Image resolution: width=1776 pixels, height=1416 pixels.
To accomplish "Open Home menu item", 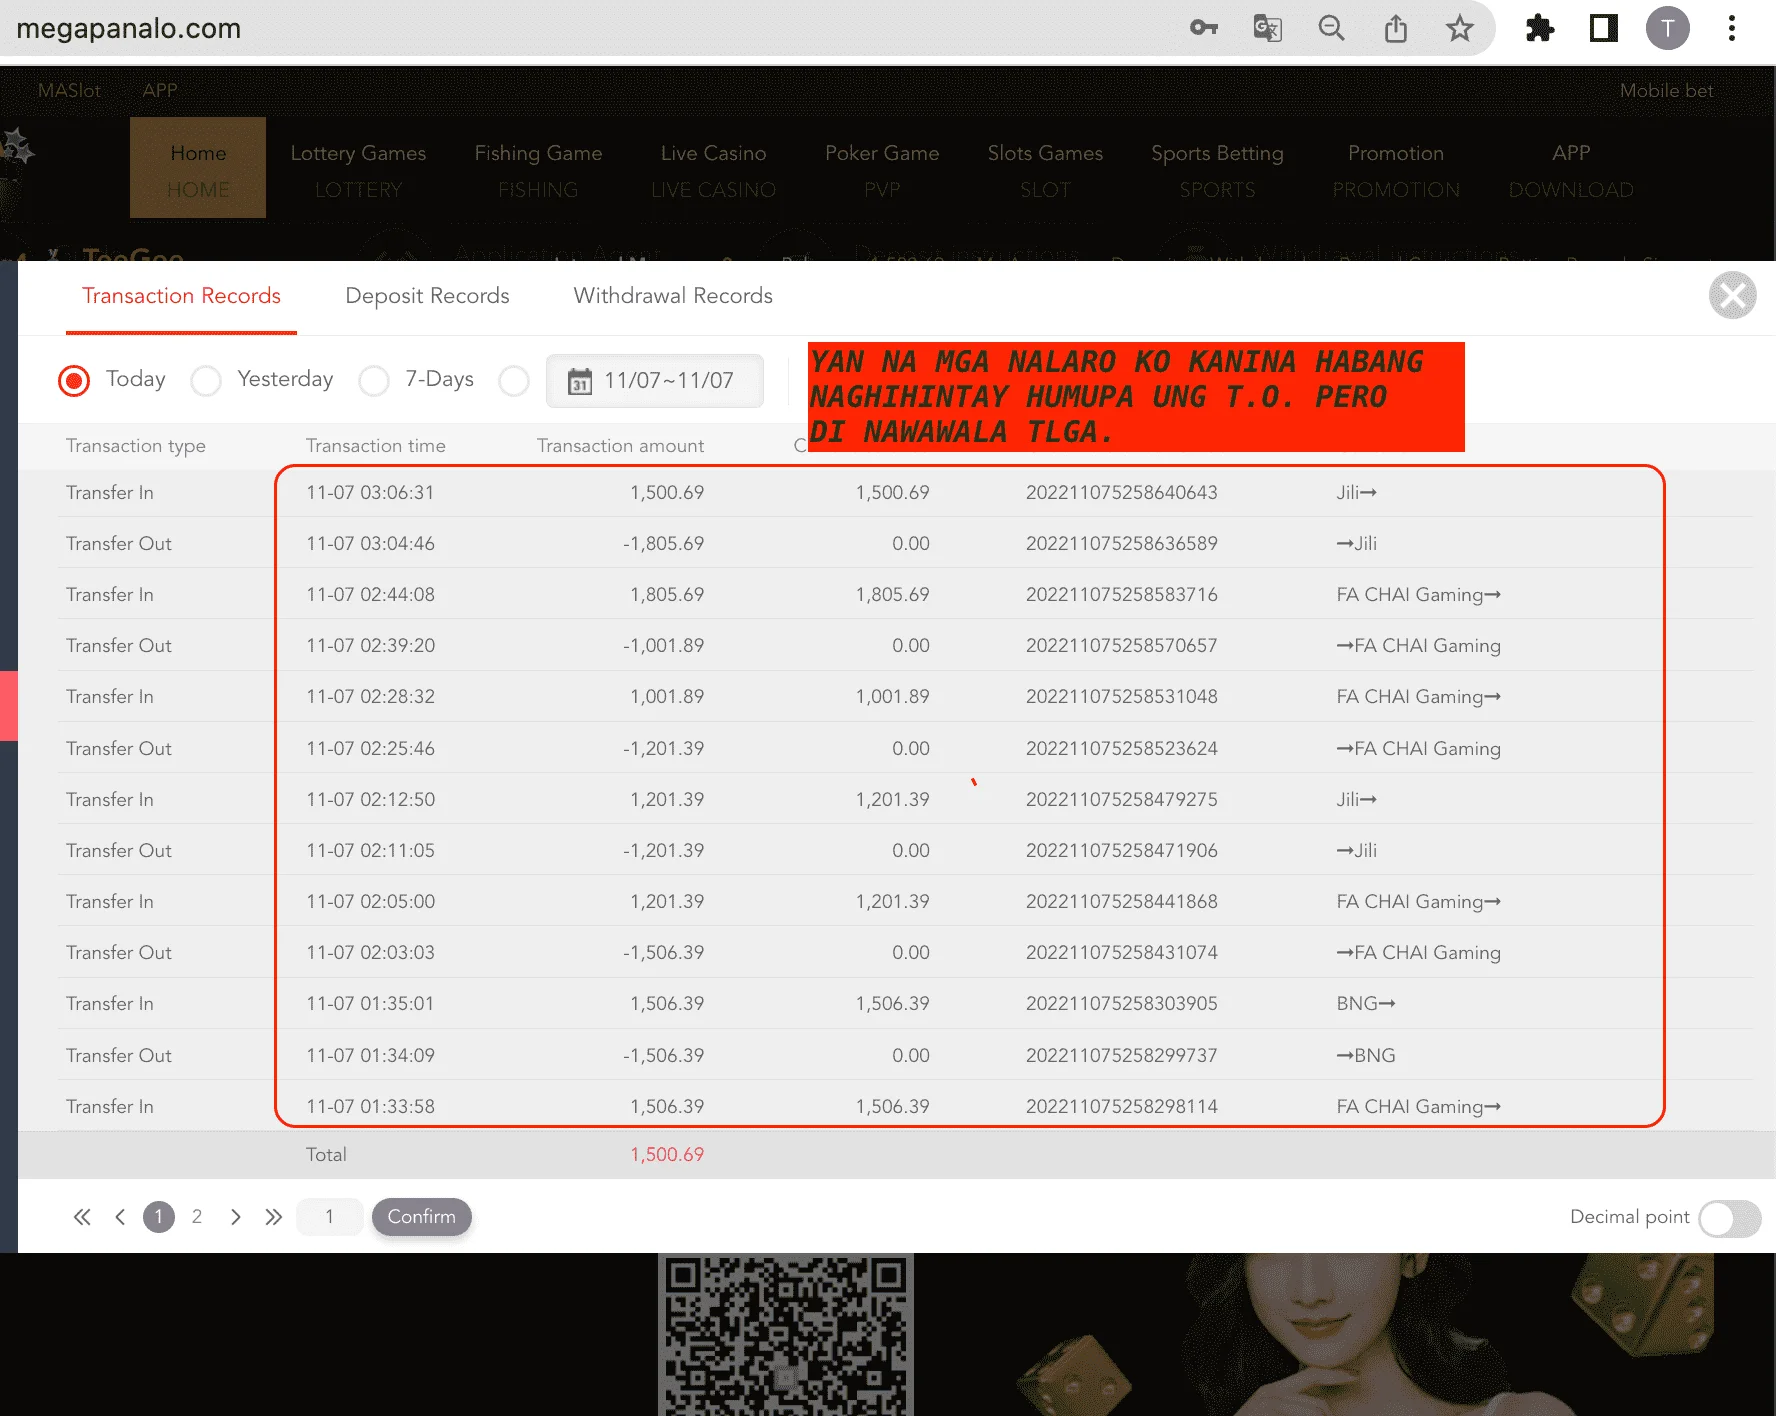I will (198, 168).
